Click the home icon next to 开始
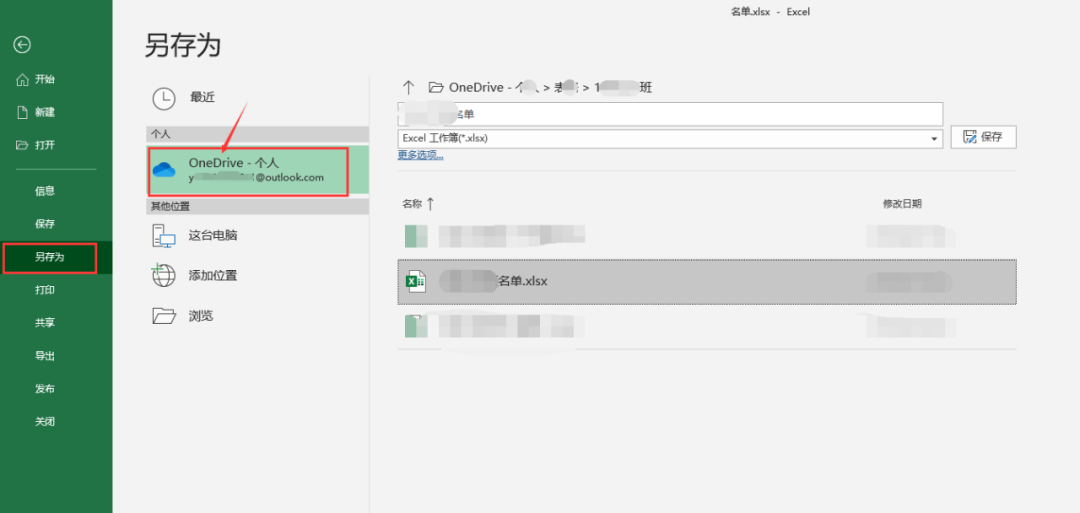The image size is (1080, 513). pos(22,79)
